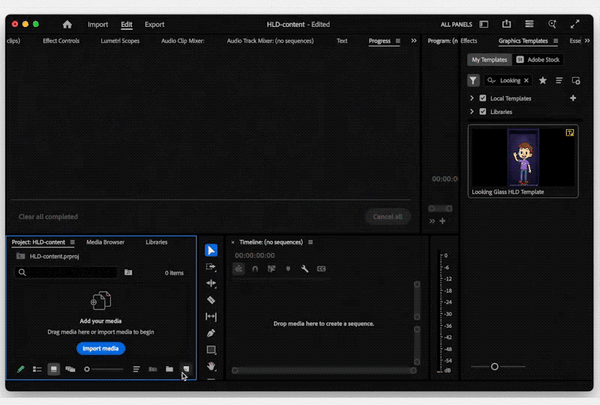Expand the Local Templates chevron
600x405 pixels.
[472, 98]
